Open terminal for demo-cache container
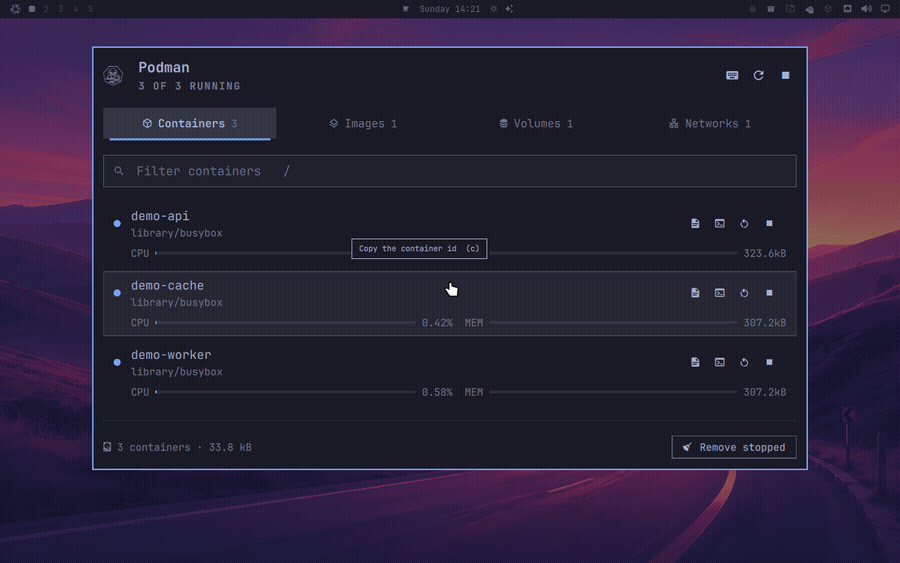 [x=720, y=293]
